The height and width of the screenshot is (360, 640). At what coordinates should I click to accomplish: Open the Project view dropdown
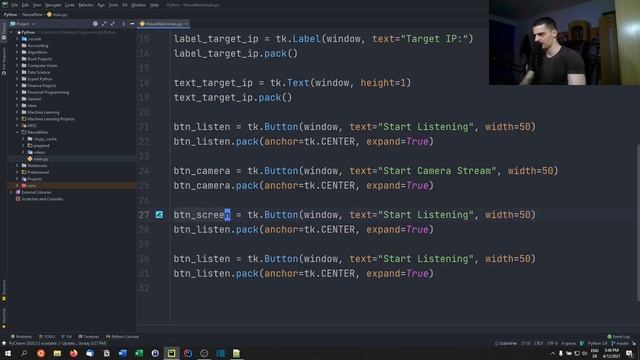pyautogui.click(x=22, y=24)
